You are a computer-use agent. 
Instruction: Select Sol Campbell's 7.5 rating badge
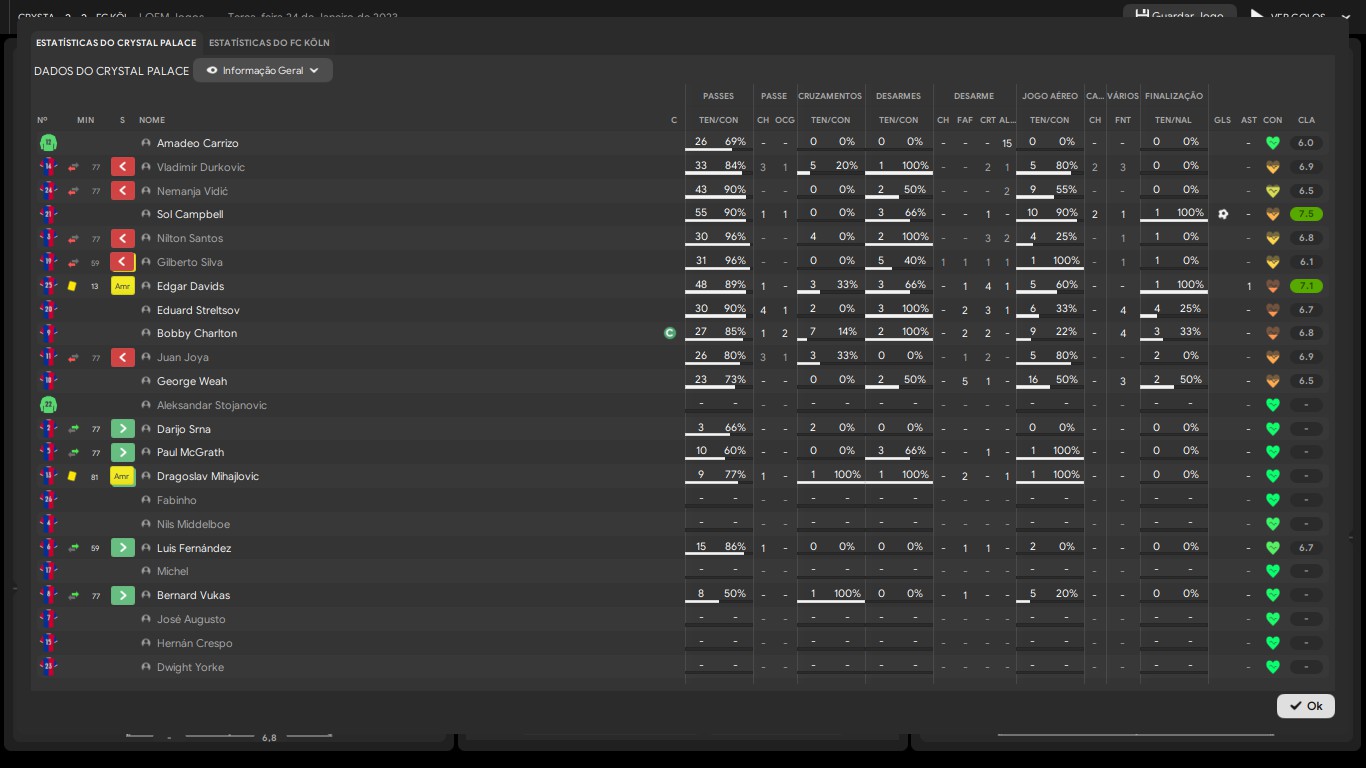pyautogui.click(x=1306, y=214)
